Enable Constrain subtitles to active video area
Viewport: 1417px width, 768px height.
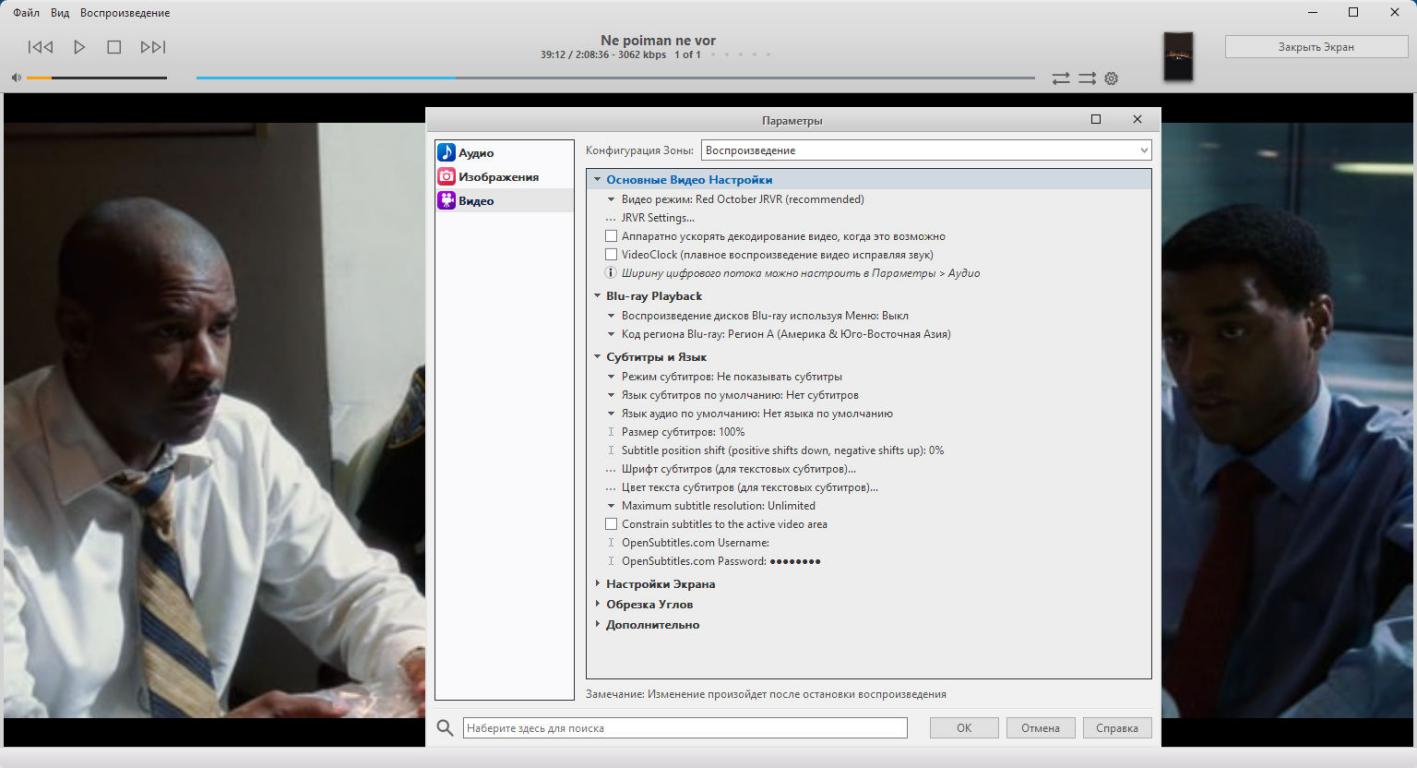[611, 524]
